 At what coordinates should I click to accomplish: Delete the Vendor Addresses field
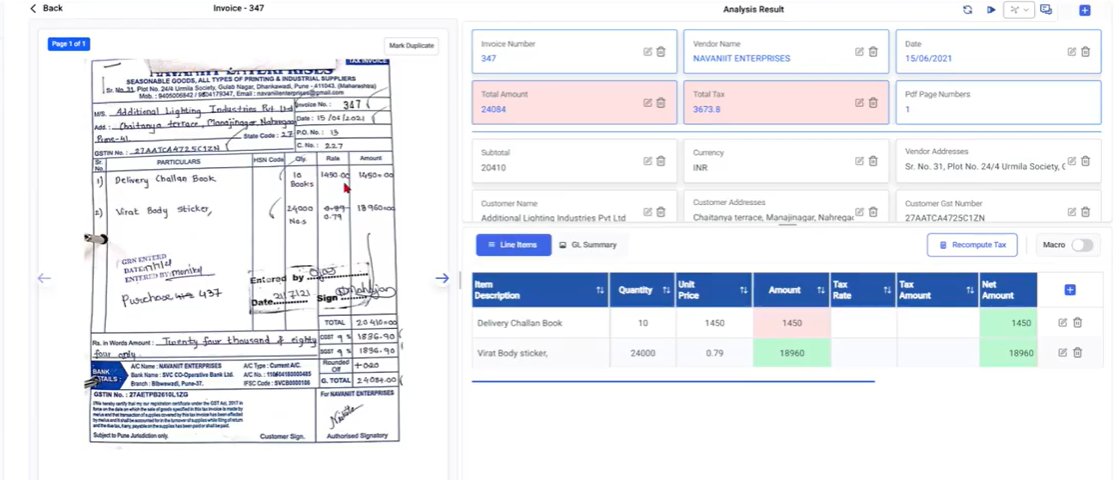click(x=1085, y=161)
